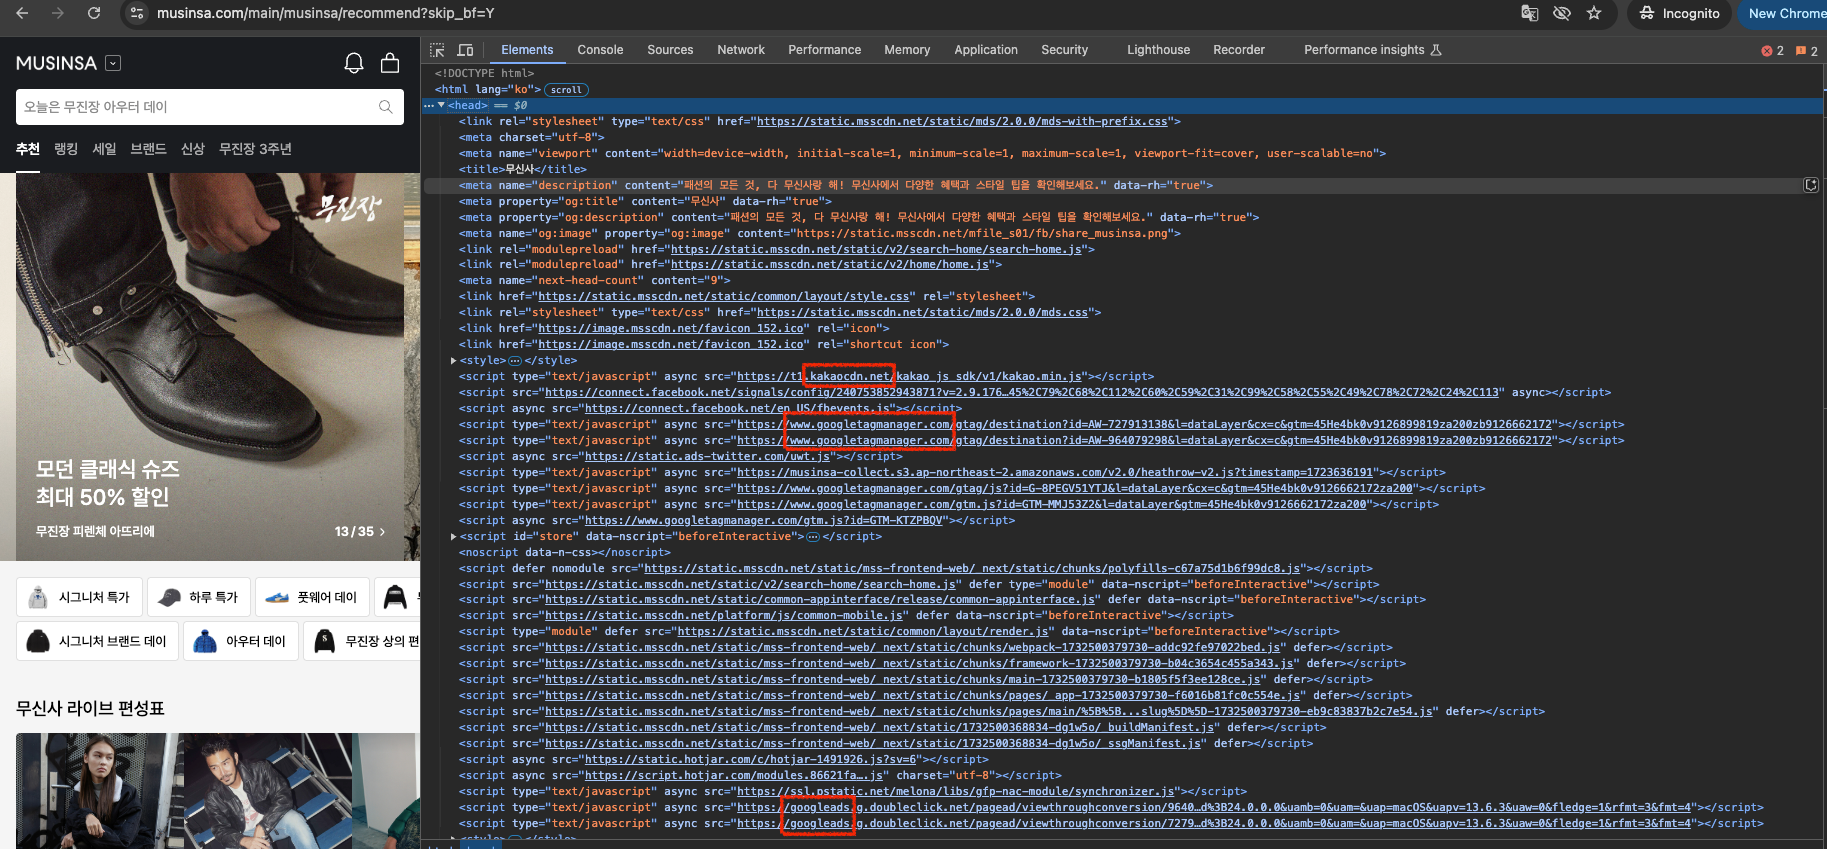1827x849 pixels.
Task: Open dropdown next to MUSINSA logo
Action: point(113,63)
